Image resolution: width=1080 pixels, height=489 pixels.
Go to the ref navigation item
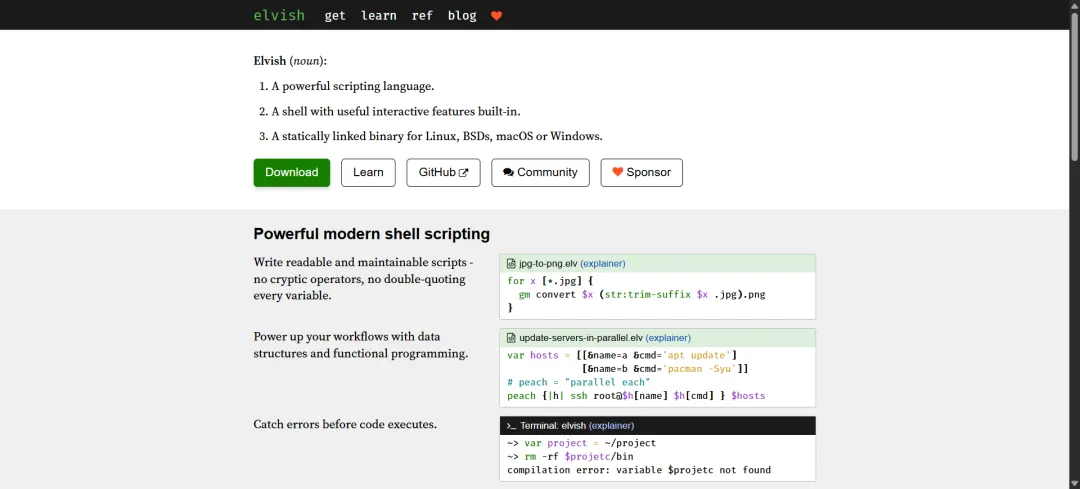click(x=422, y=15)
